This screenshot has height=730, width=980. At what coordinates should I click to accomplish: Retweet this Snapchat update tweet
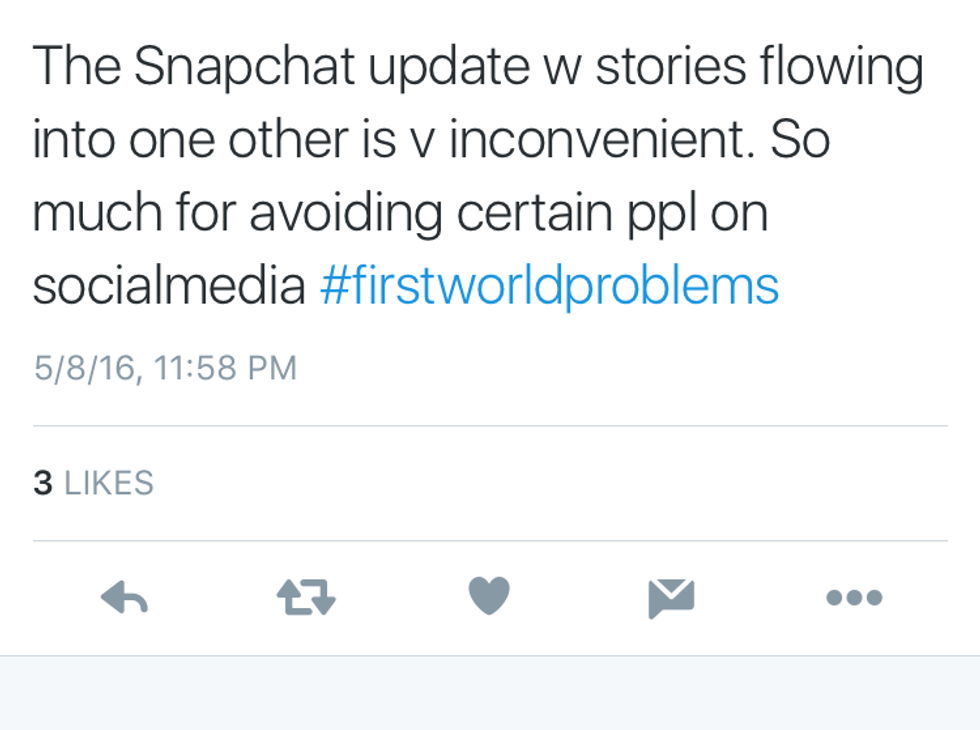[306, 598]
